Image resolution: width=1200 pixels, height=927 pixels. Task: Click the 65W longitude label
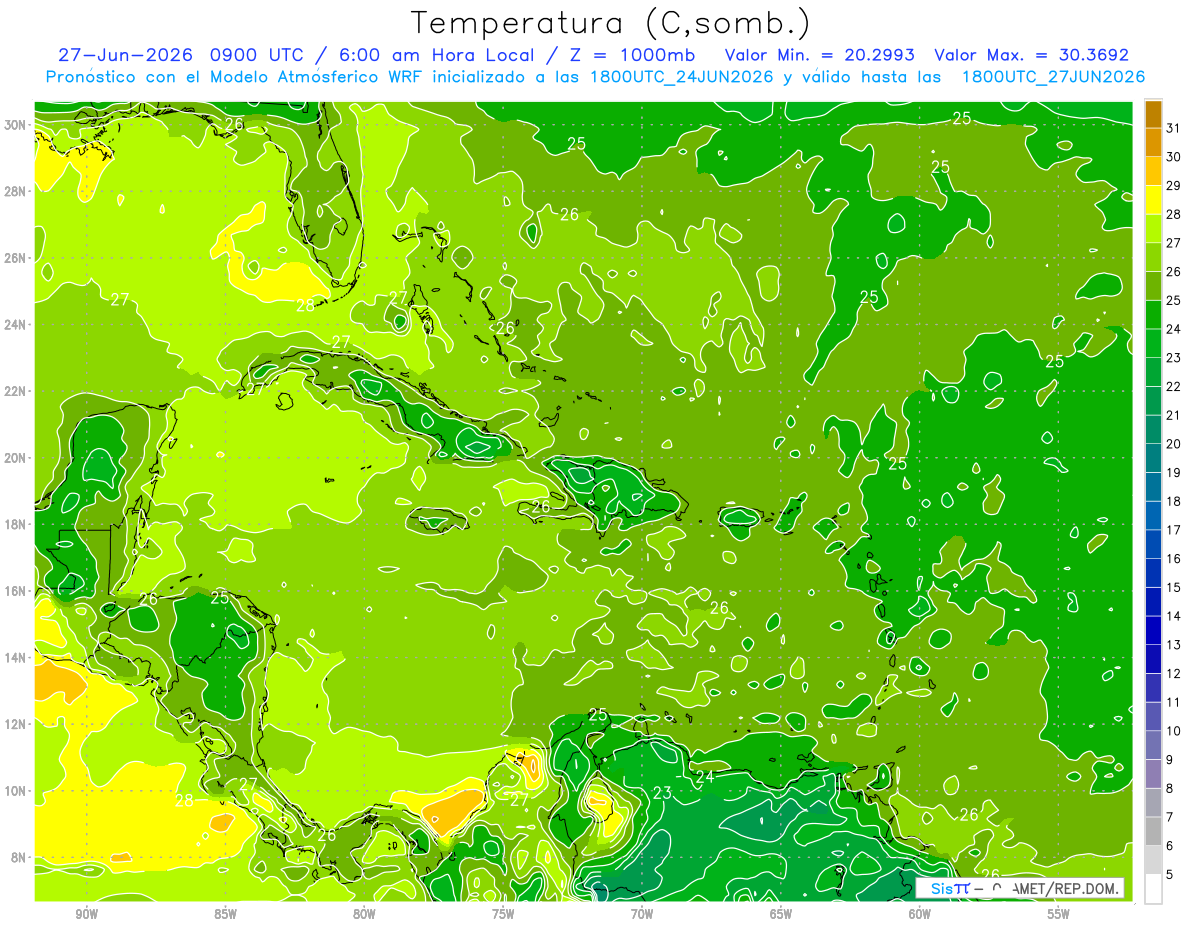(x=781, y=915)
